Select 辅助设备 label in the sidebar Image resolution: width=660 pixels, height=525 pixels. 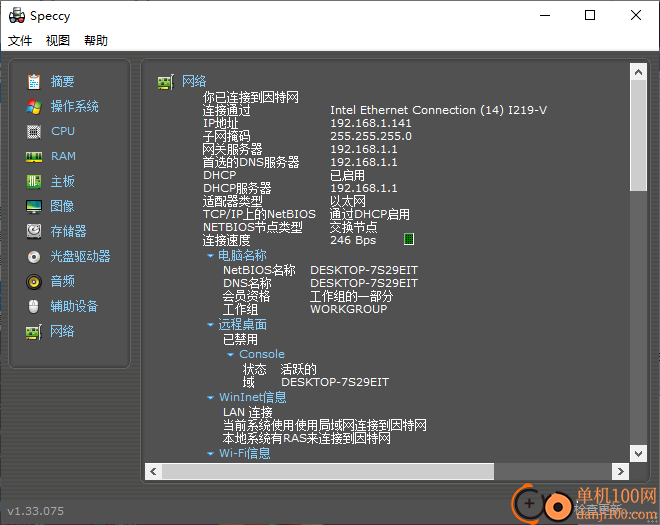(x=74, y=306)
